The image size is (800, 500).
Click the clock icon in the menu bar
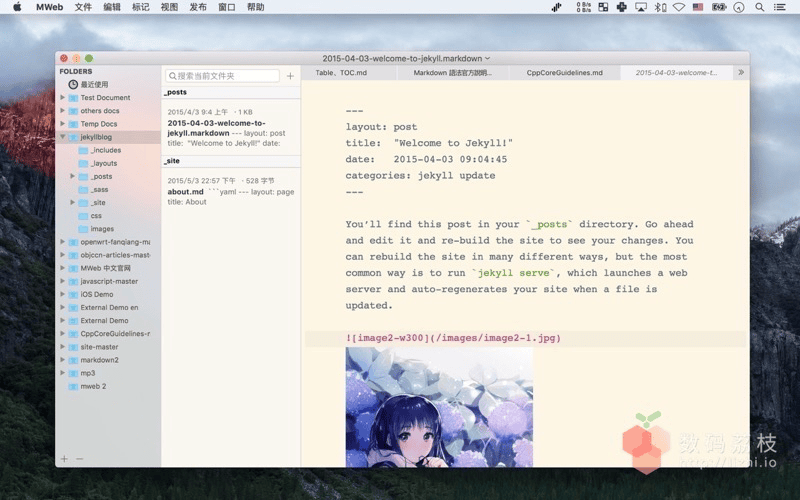pyautogui.click(x=739, y=7)
